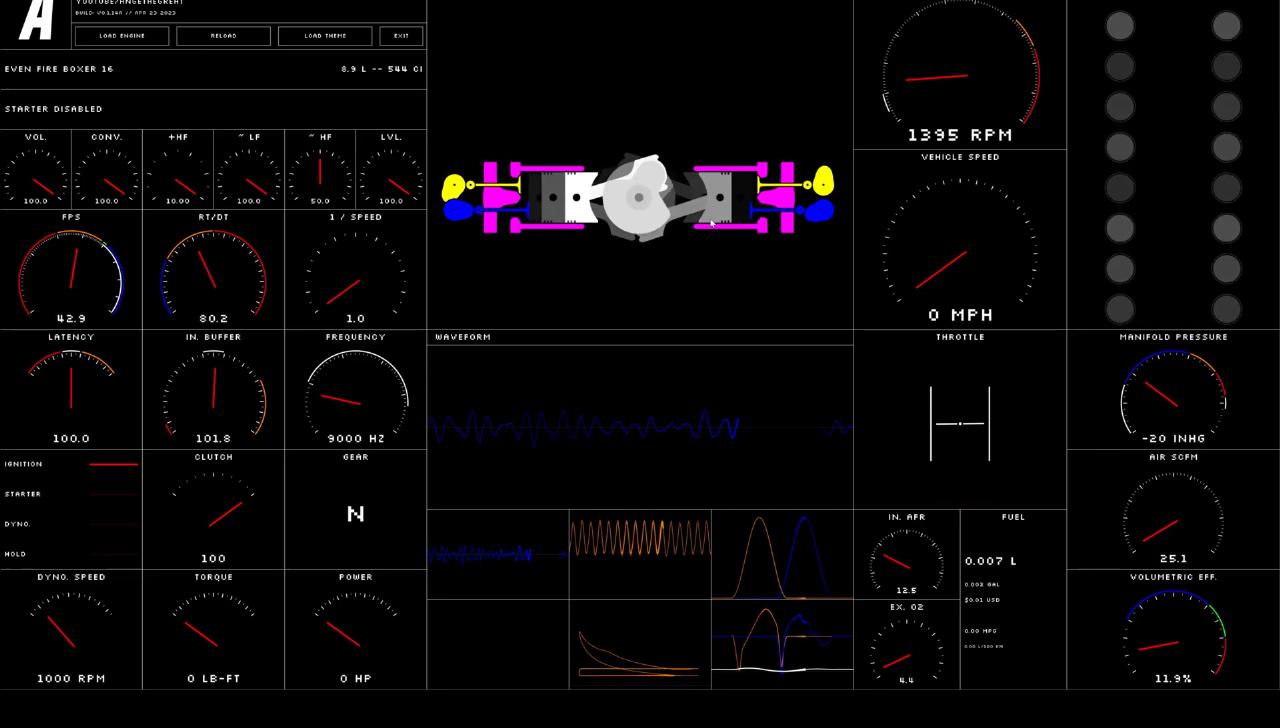Click the LVL. knob gauge
Screen dimensions: 1280x728
[391, 169]
